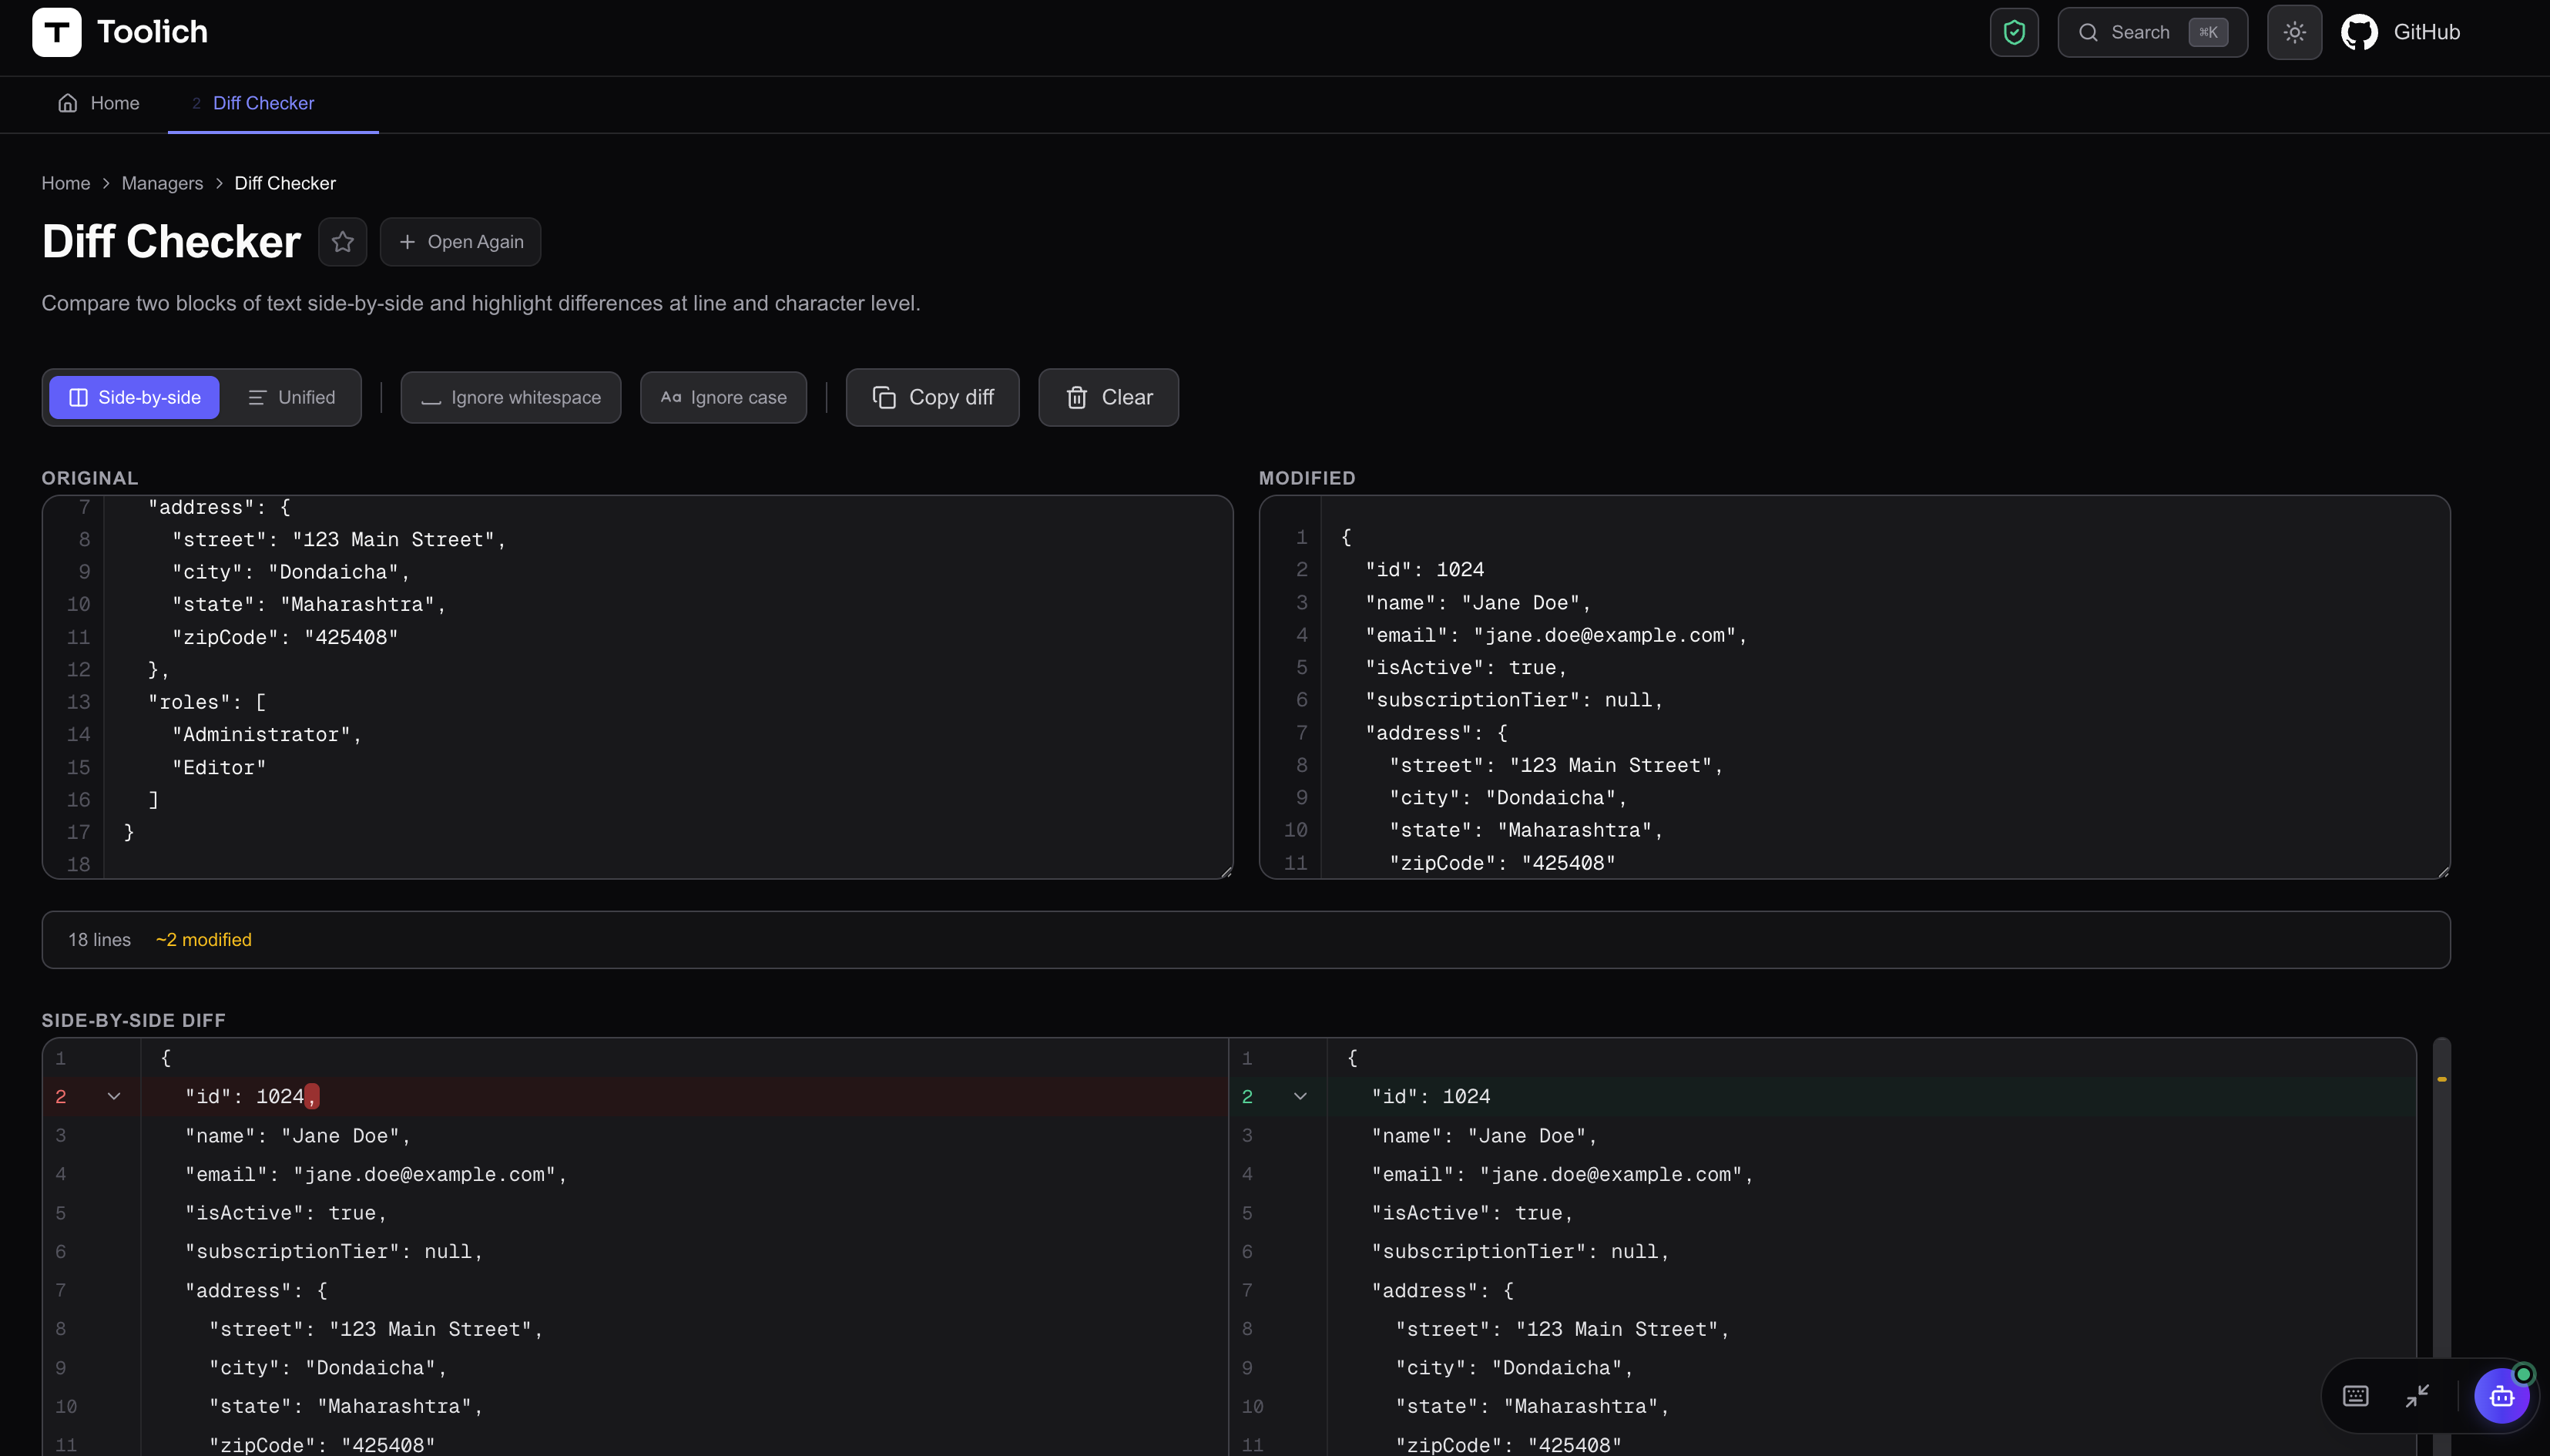
Task: Click the added line '"id": 1024' in right diff
Action: pyautogui.click(x=1822, y=1096)
